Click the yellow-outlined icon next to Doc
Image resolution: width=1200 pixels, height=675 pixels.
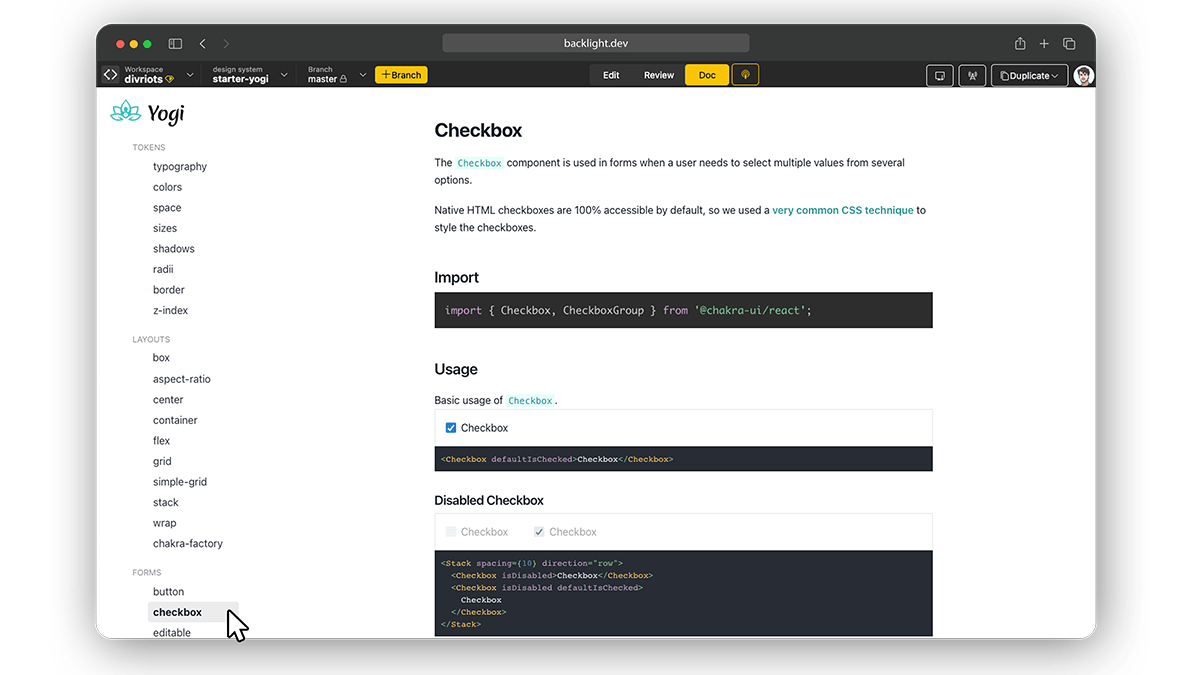click(745, 75)
